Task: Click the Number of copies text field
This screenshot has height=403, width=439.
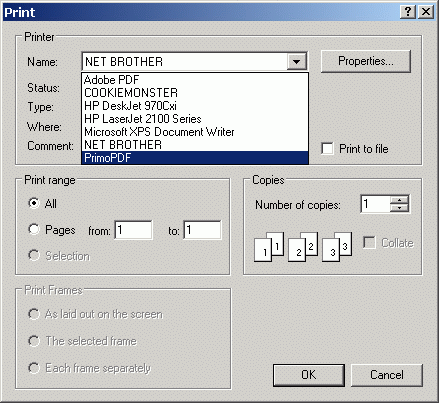Action: coord(376,204)
